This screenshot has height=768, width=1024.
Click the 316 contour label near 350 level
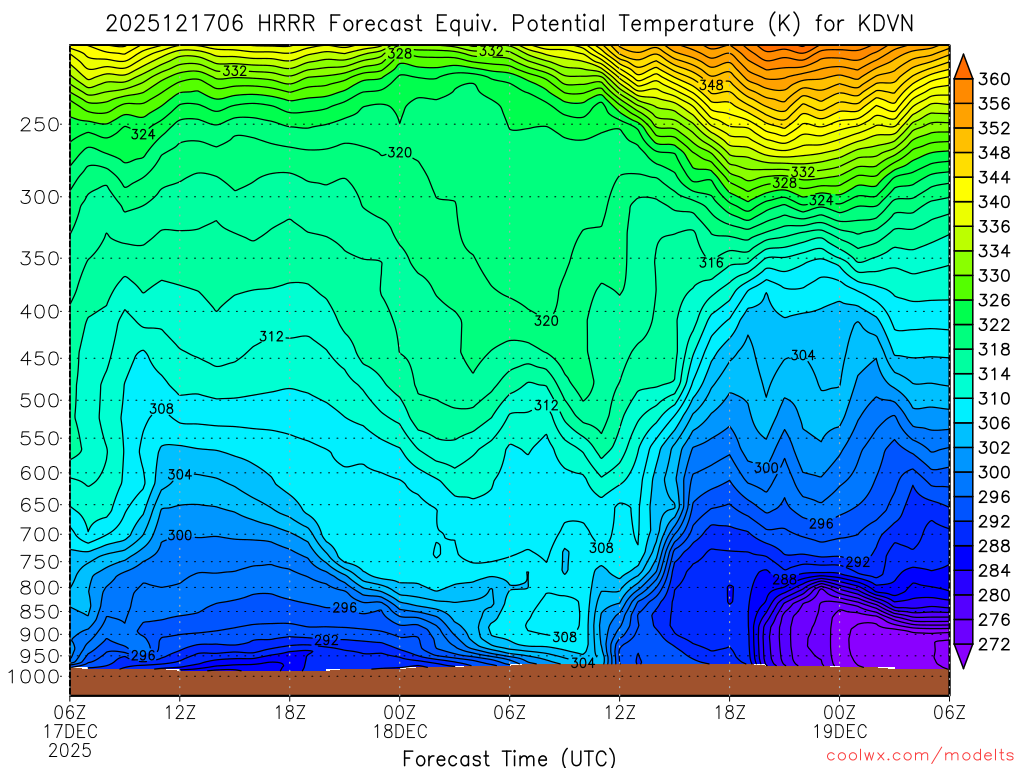[711, 263]
